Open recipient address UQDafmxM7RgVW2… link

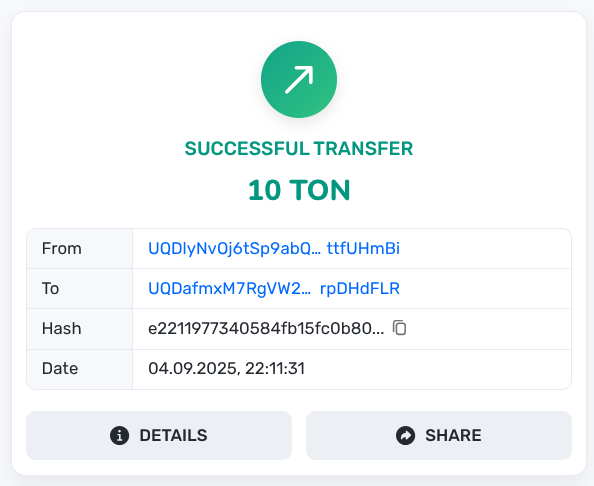coord(230,289)
